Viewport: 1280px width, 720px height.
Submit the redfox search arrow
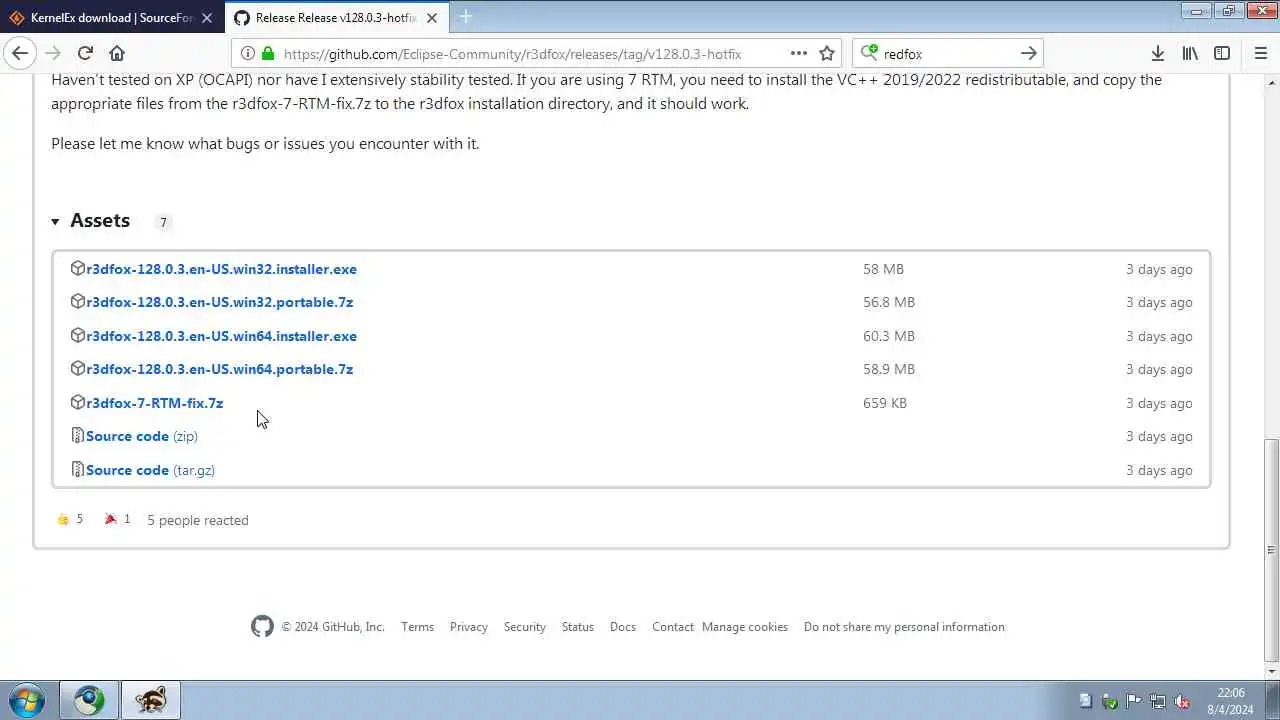coord(1028,54)
